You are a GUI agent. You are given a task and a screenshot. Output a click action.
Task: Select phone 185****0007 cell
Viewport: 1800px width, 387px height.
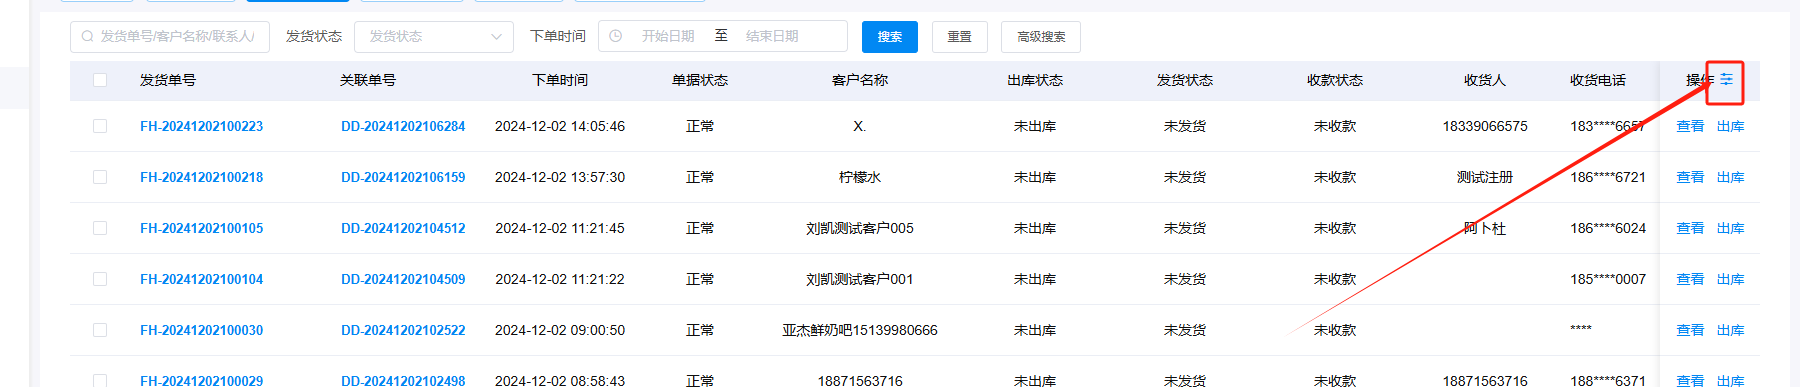point(1608,279)
